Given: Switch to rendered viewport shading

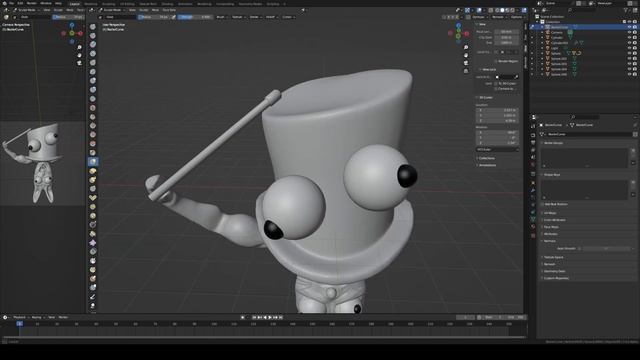Looking at the screenshot, I should (513, 10).
